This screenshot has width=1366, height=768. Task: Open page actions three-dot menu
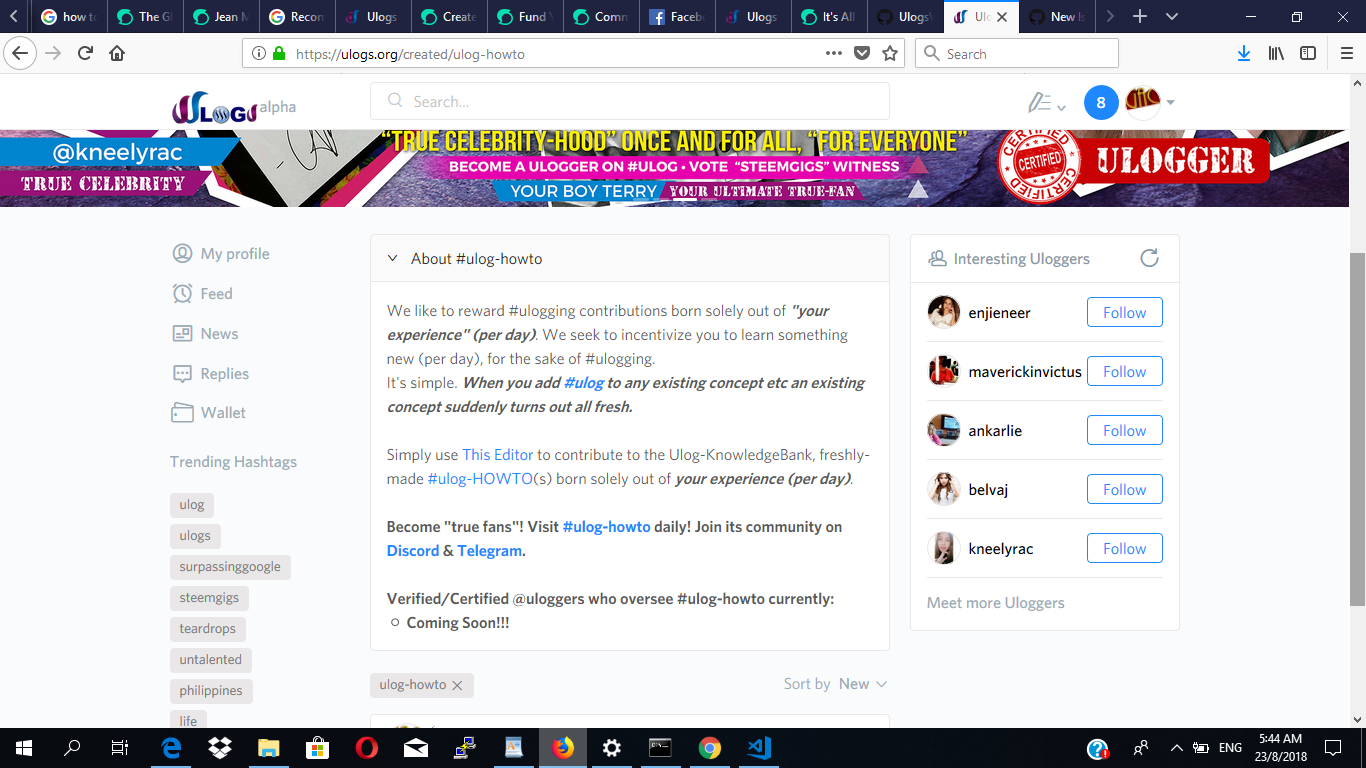point(834,54)
